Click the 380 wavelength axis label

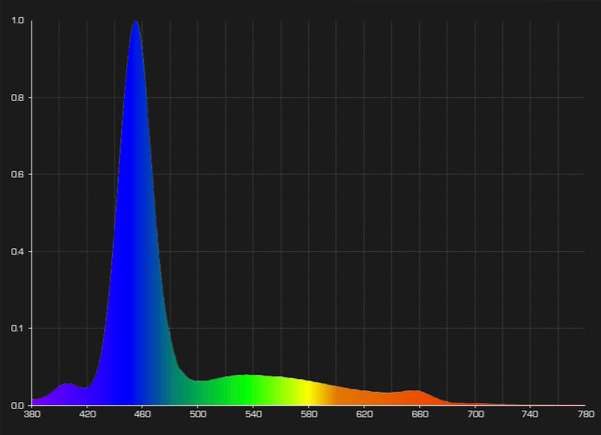[x=32, y=414]
